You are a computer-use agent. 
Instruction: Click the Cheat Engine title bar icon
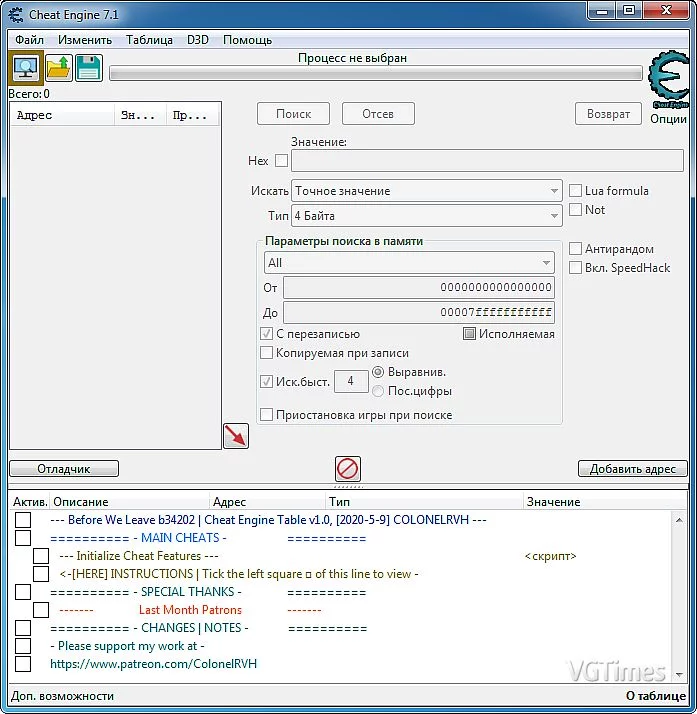click(x=15, y=15)
